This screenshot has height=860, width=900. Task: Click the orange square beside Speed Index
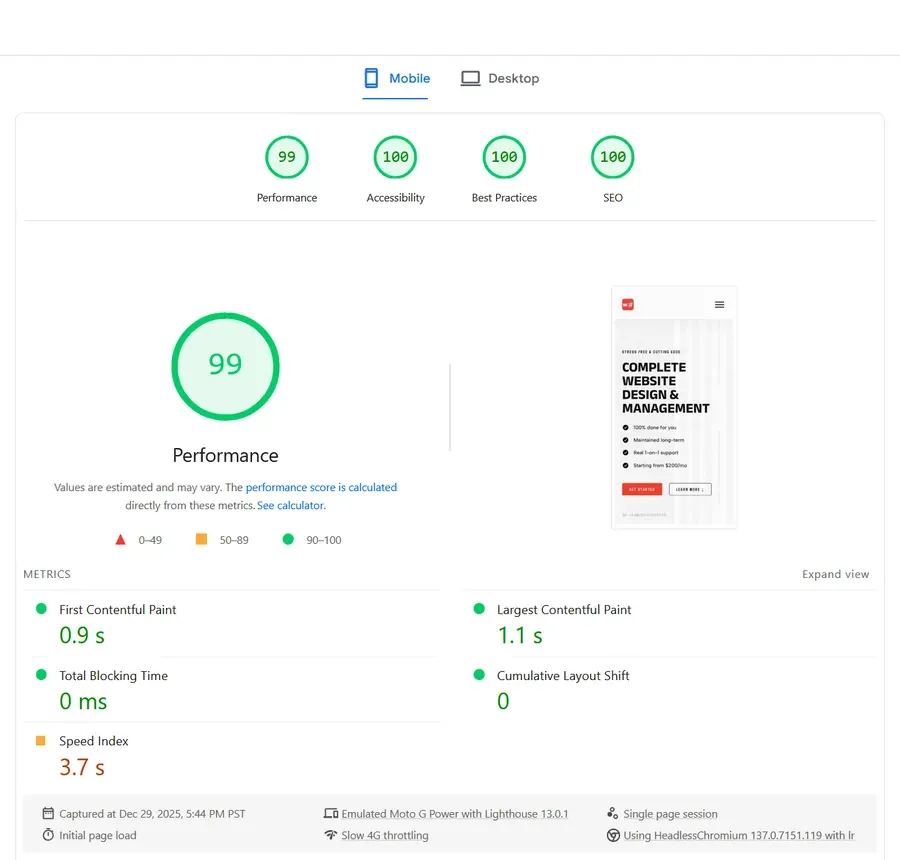40,740
